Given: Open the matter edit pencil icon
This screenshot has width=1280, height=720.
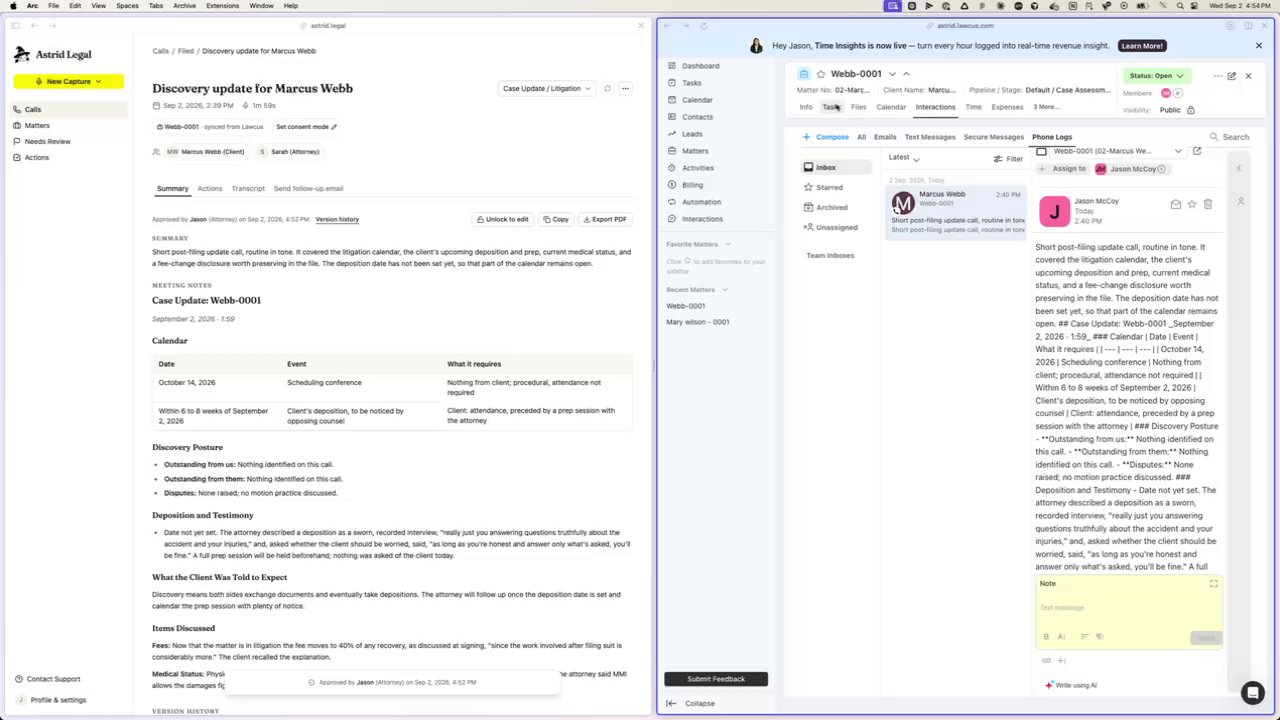Looking at the screenshot, I should pyautogui.click(x=1232, y=76).
